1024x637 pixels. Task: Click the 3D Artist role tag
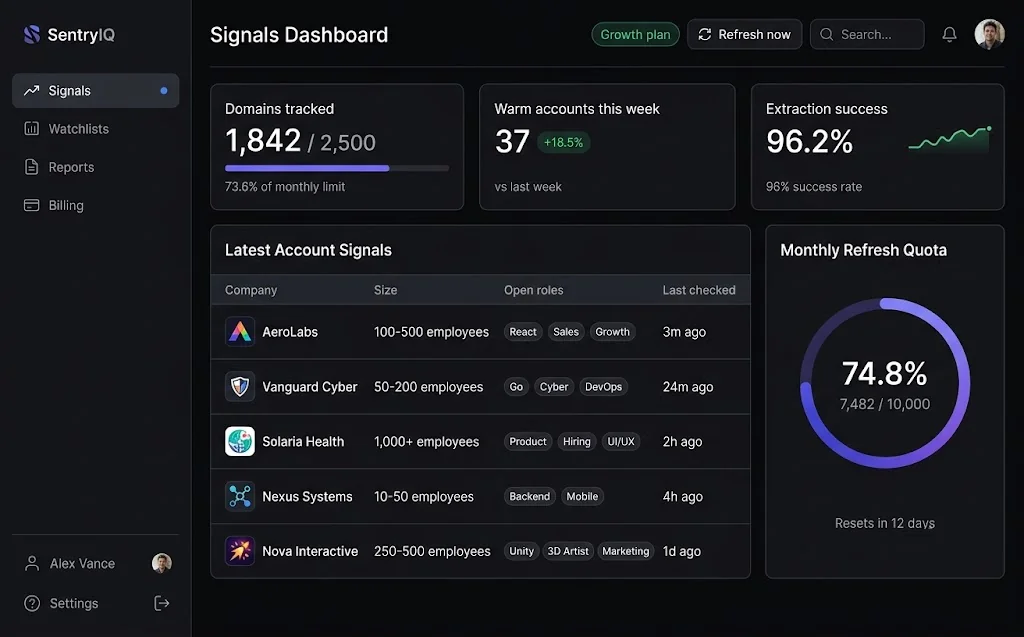(568, 551)
